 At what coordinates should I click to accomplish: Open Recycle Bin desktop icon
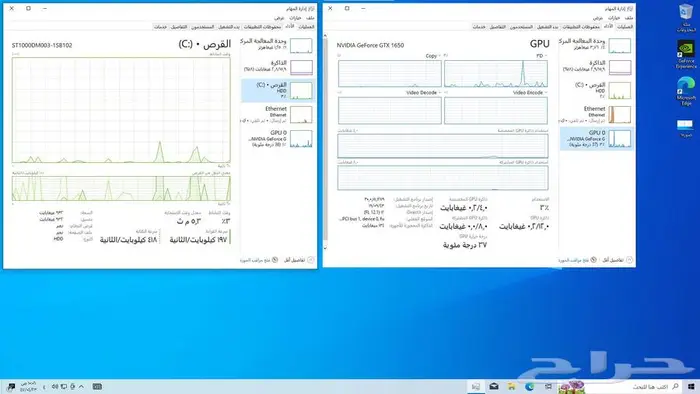pos(686,17)
